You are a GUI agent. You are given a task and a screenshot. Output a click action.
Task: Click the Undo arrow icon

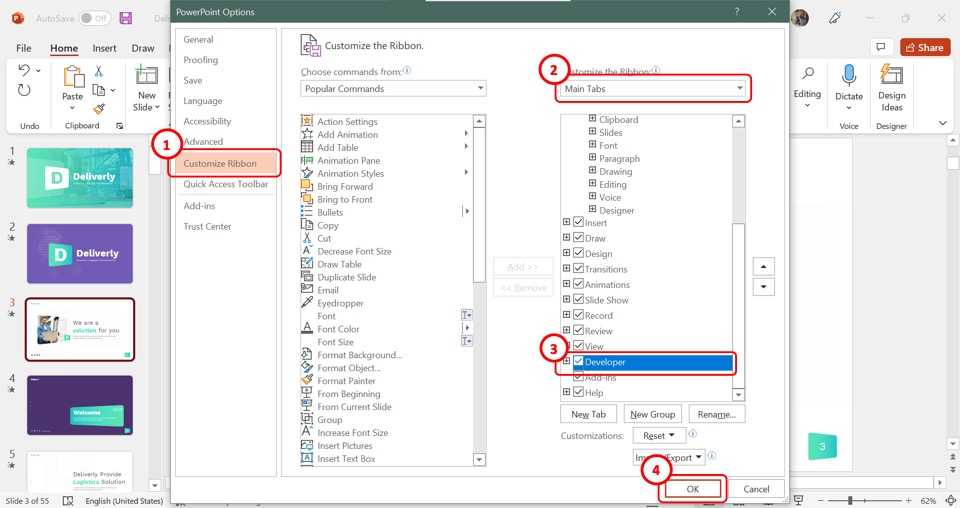pyautogui.click(x=25, y=71)
